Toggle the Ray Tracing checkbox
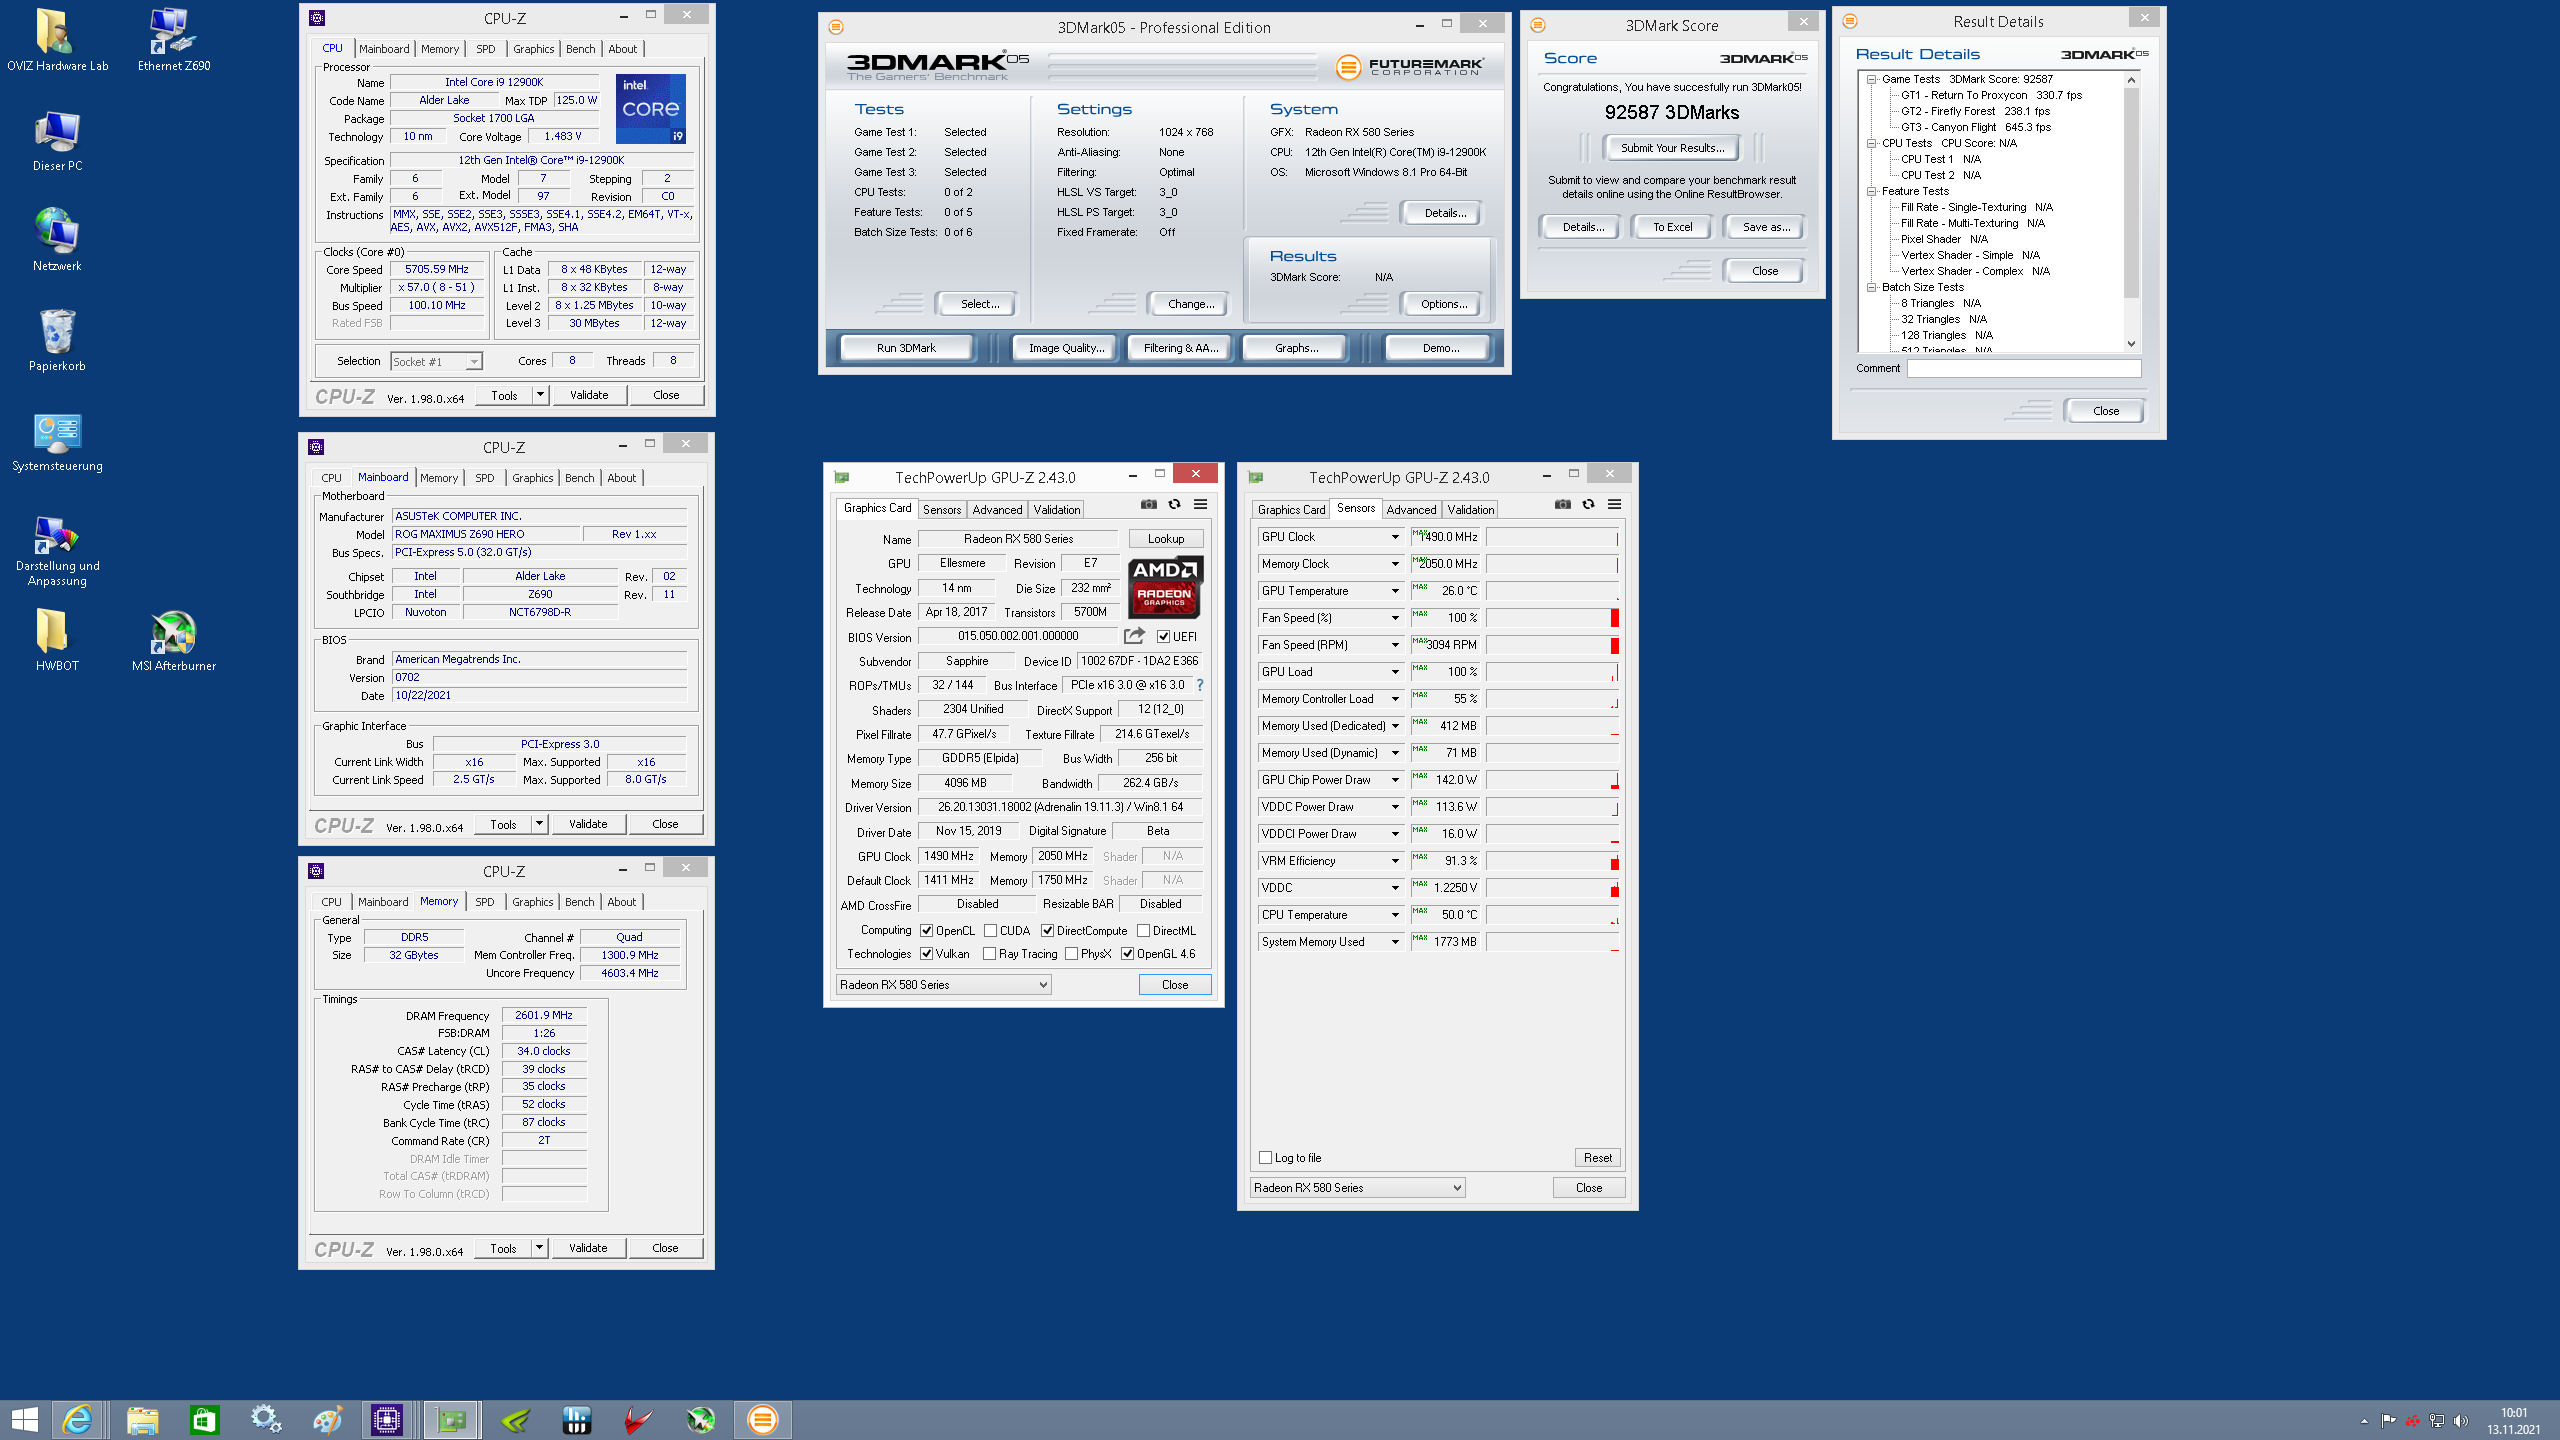 [x=989, y=954]
